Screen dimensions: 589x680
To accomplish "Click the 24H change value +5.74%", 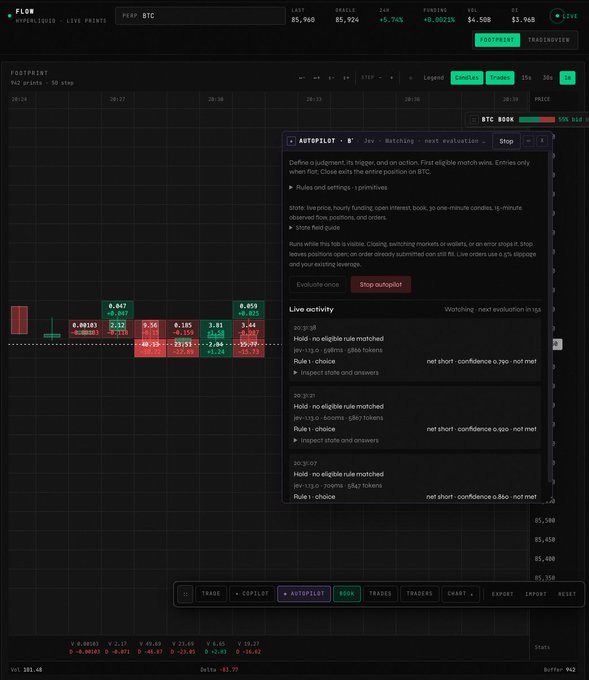I will click(391, 20).
